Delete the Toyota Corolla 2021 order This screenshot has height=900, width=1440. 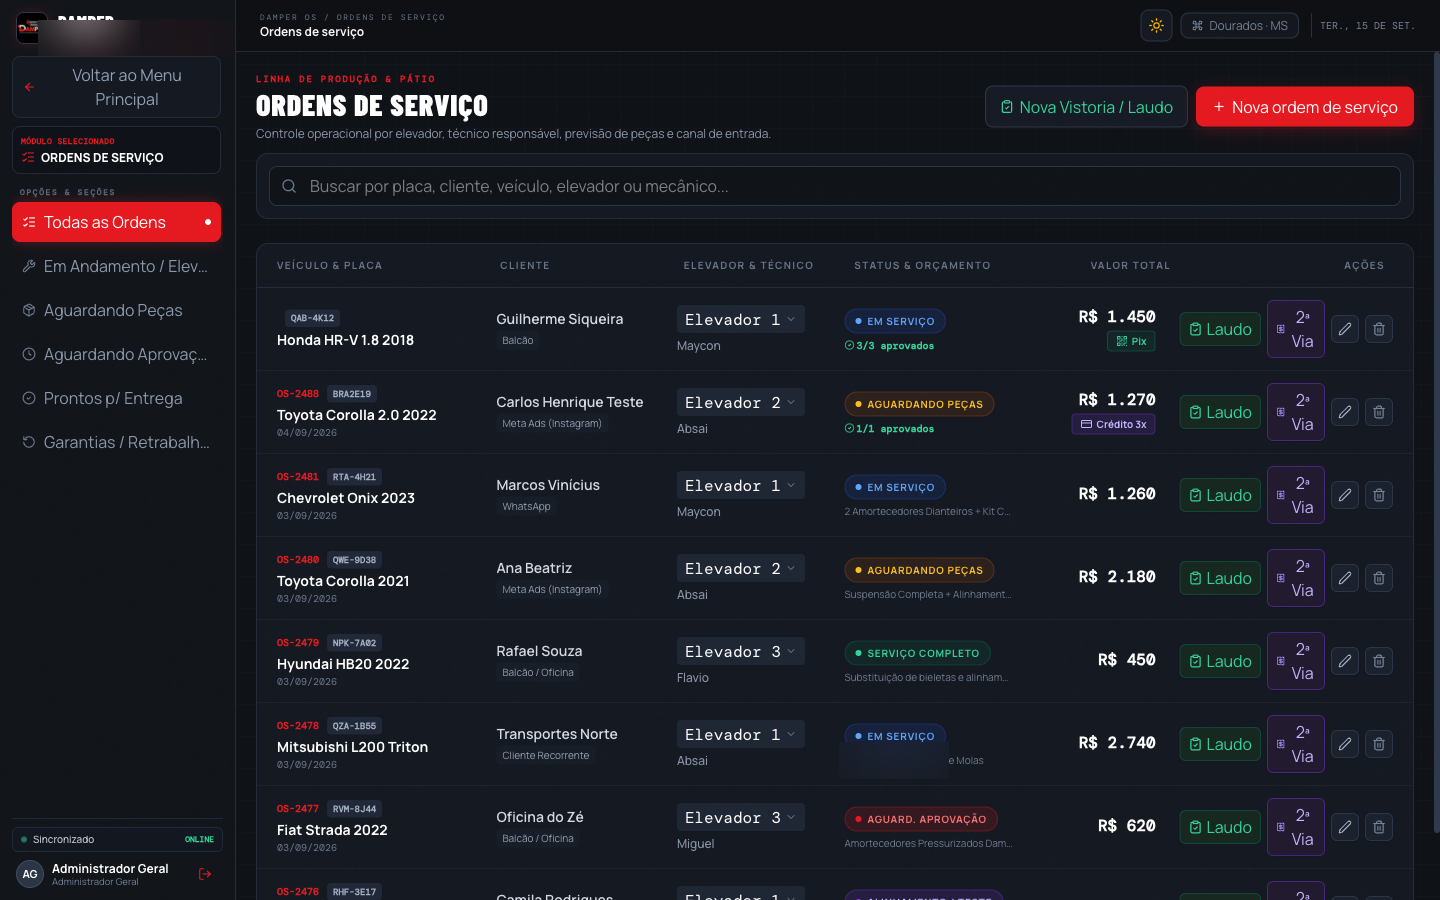click(x=1379, y=578)
